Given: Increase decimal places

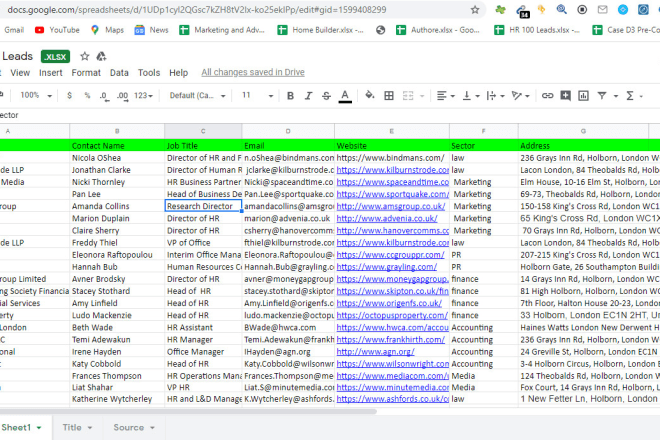Looking at the screenshot, I should click(122, 96).
